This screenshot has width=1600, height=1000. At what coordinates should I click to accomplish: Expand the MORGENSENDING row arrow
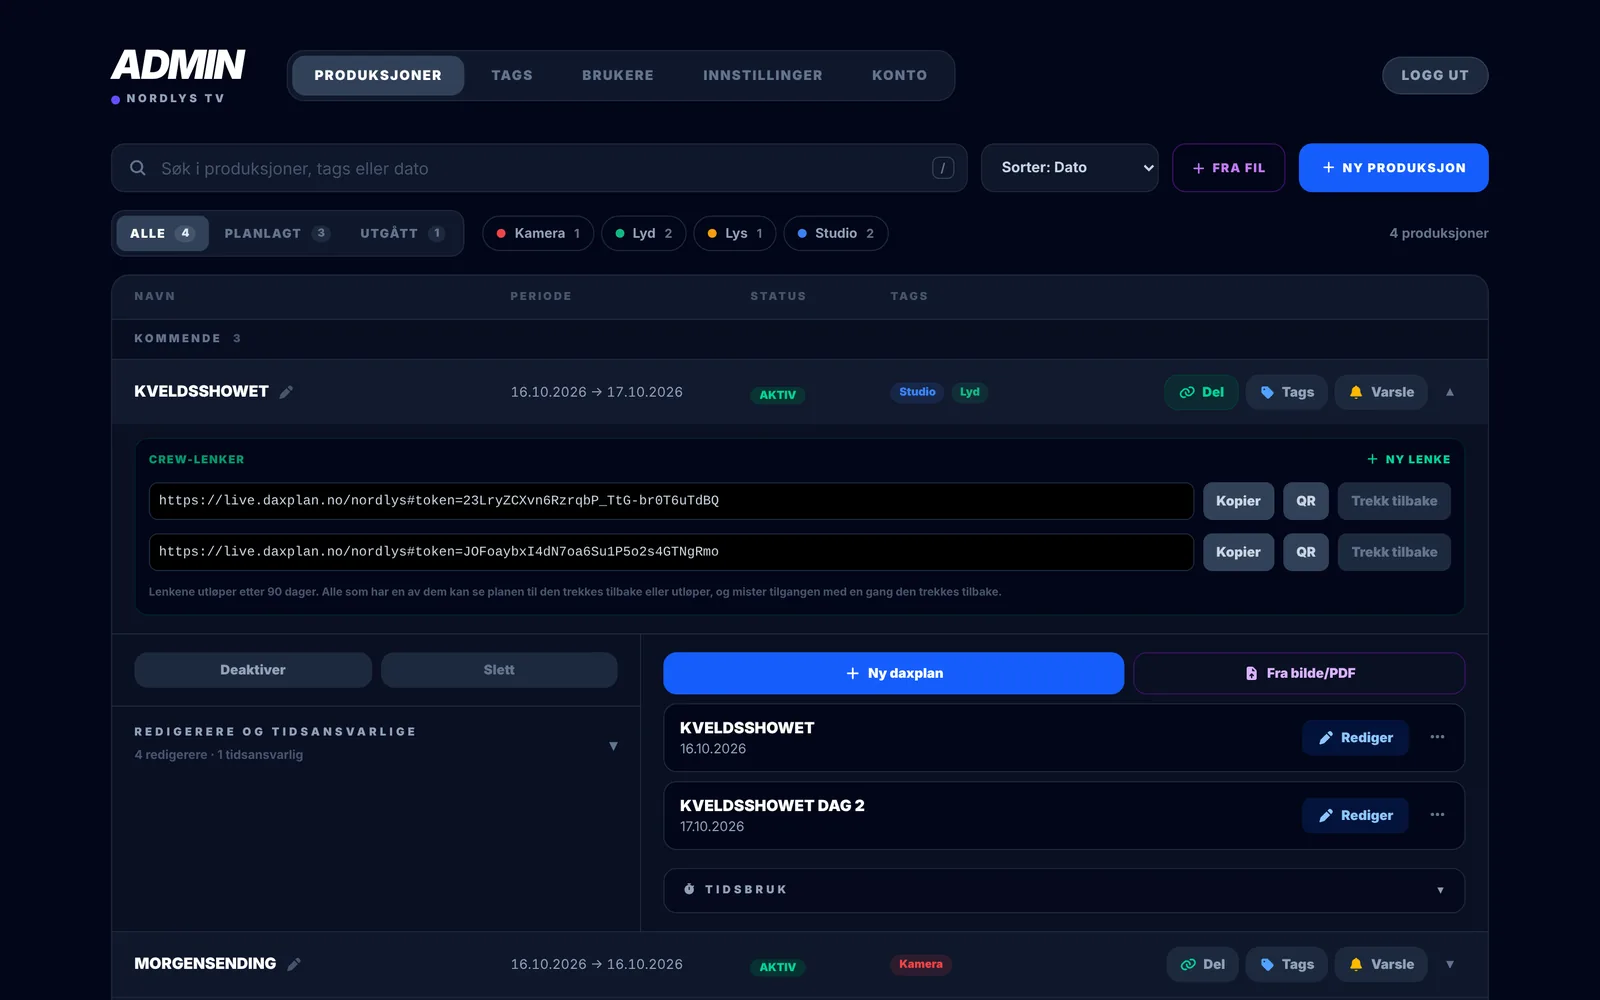point(1450,964)
